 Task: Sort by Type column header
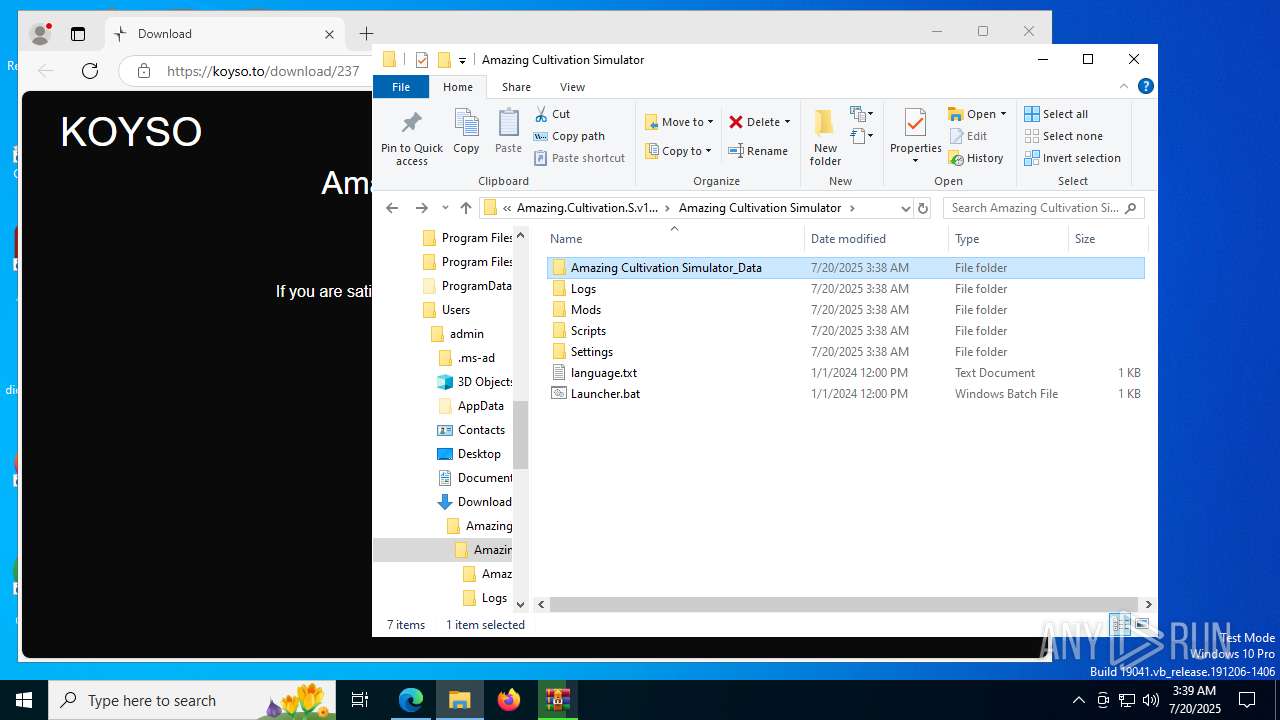click(1008, 239)
